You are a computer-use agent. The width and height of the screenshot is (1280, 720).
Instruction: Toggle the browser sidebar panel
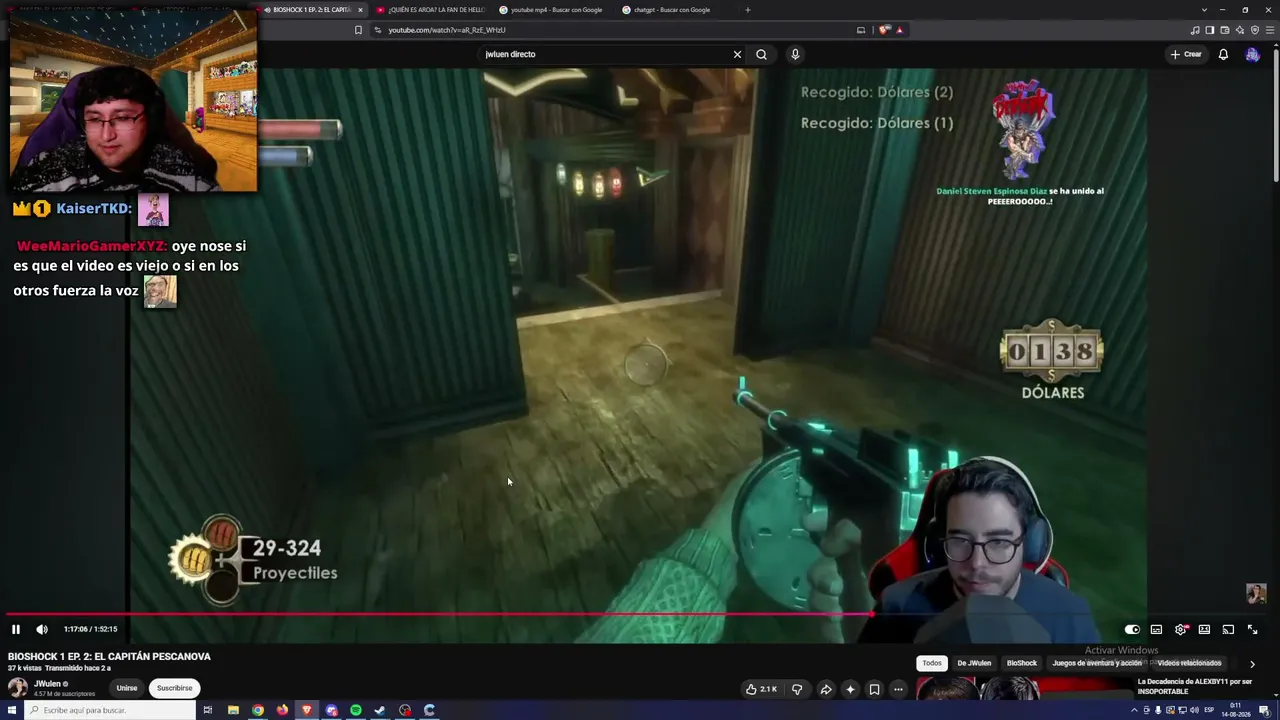[1210, 30]
